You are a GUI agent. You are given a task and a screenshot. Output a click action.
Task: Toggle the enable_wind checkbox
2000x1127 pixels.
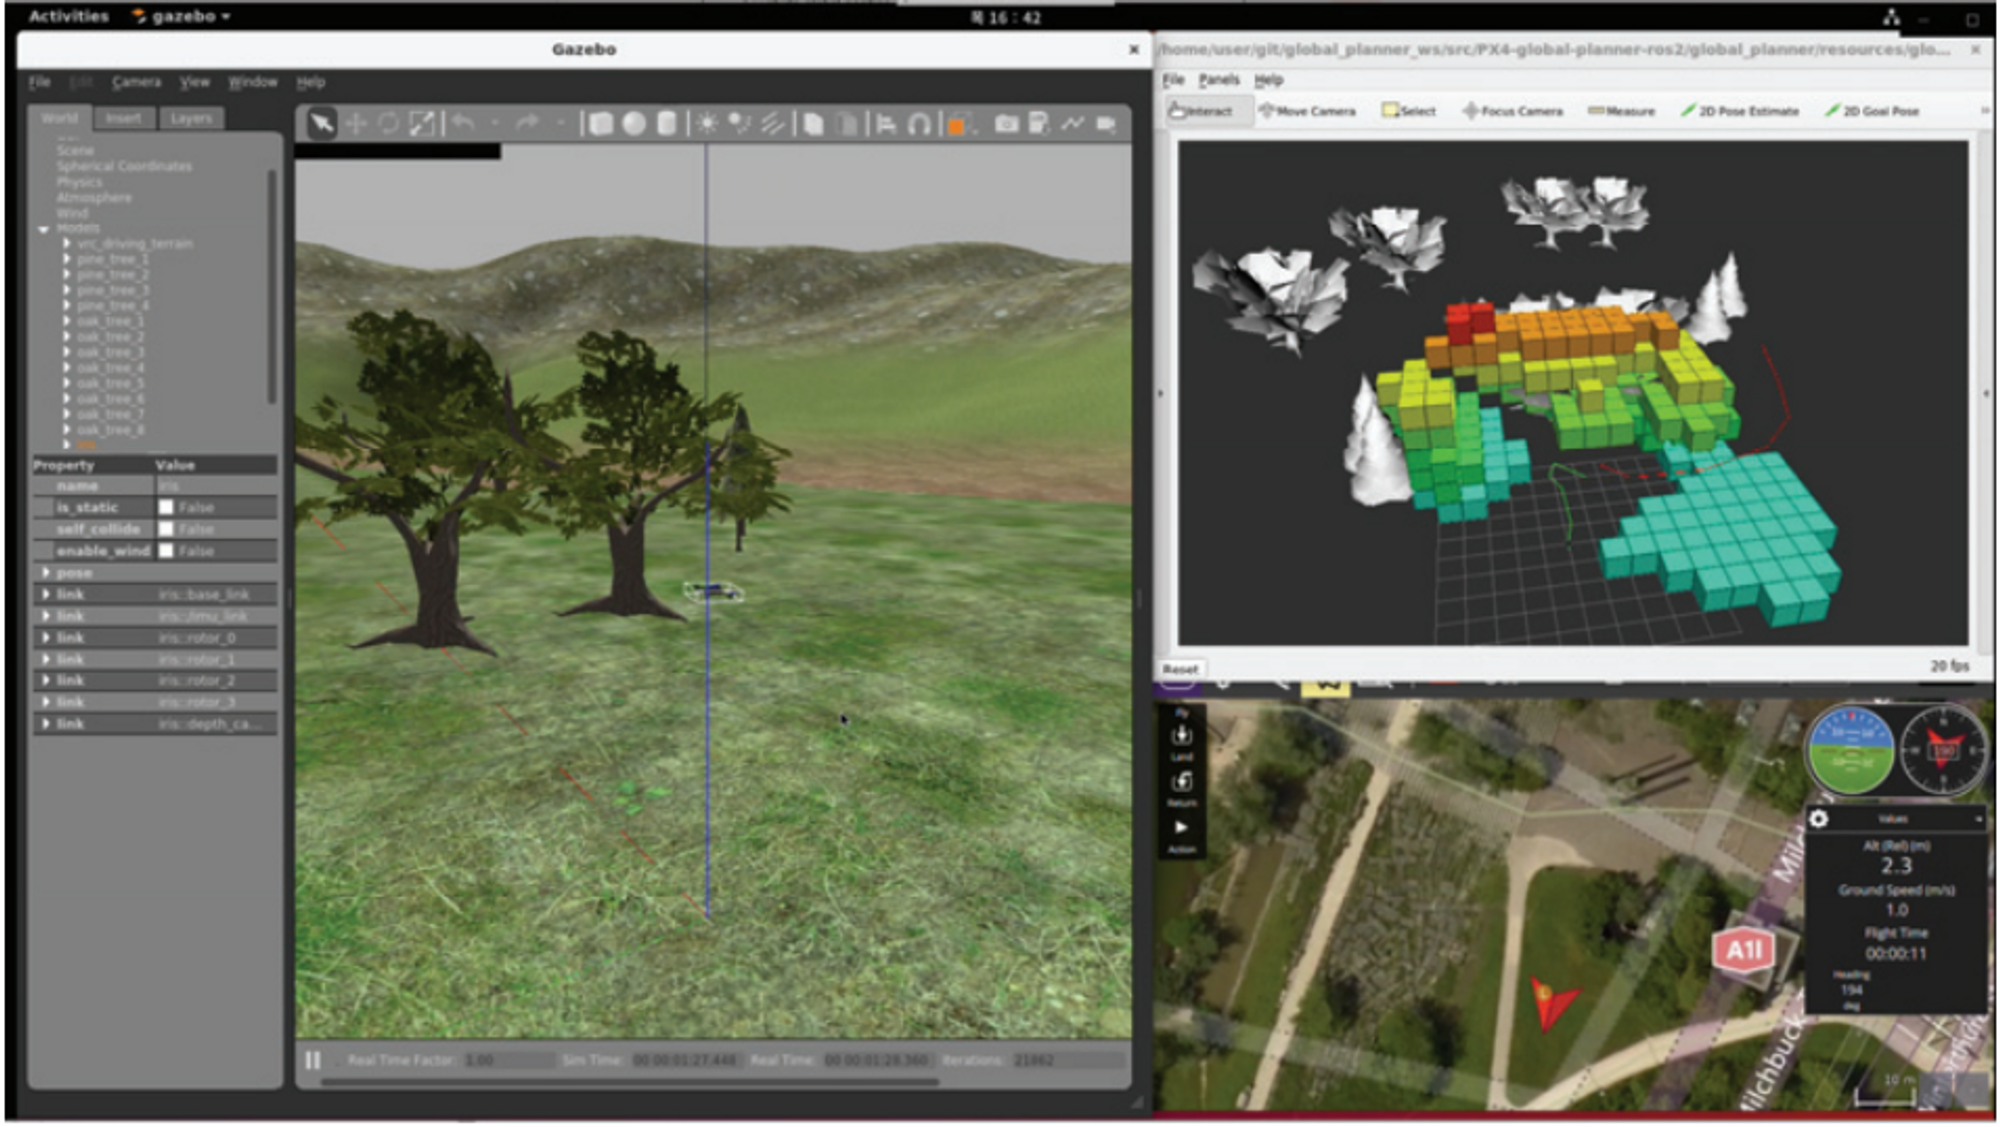tap(166, 551)
